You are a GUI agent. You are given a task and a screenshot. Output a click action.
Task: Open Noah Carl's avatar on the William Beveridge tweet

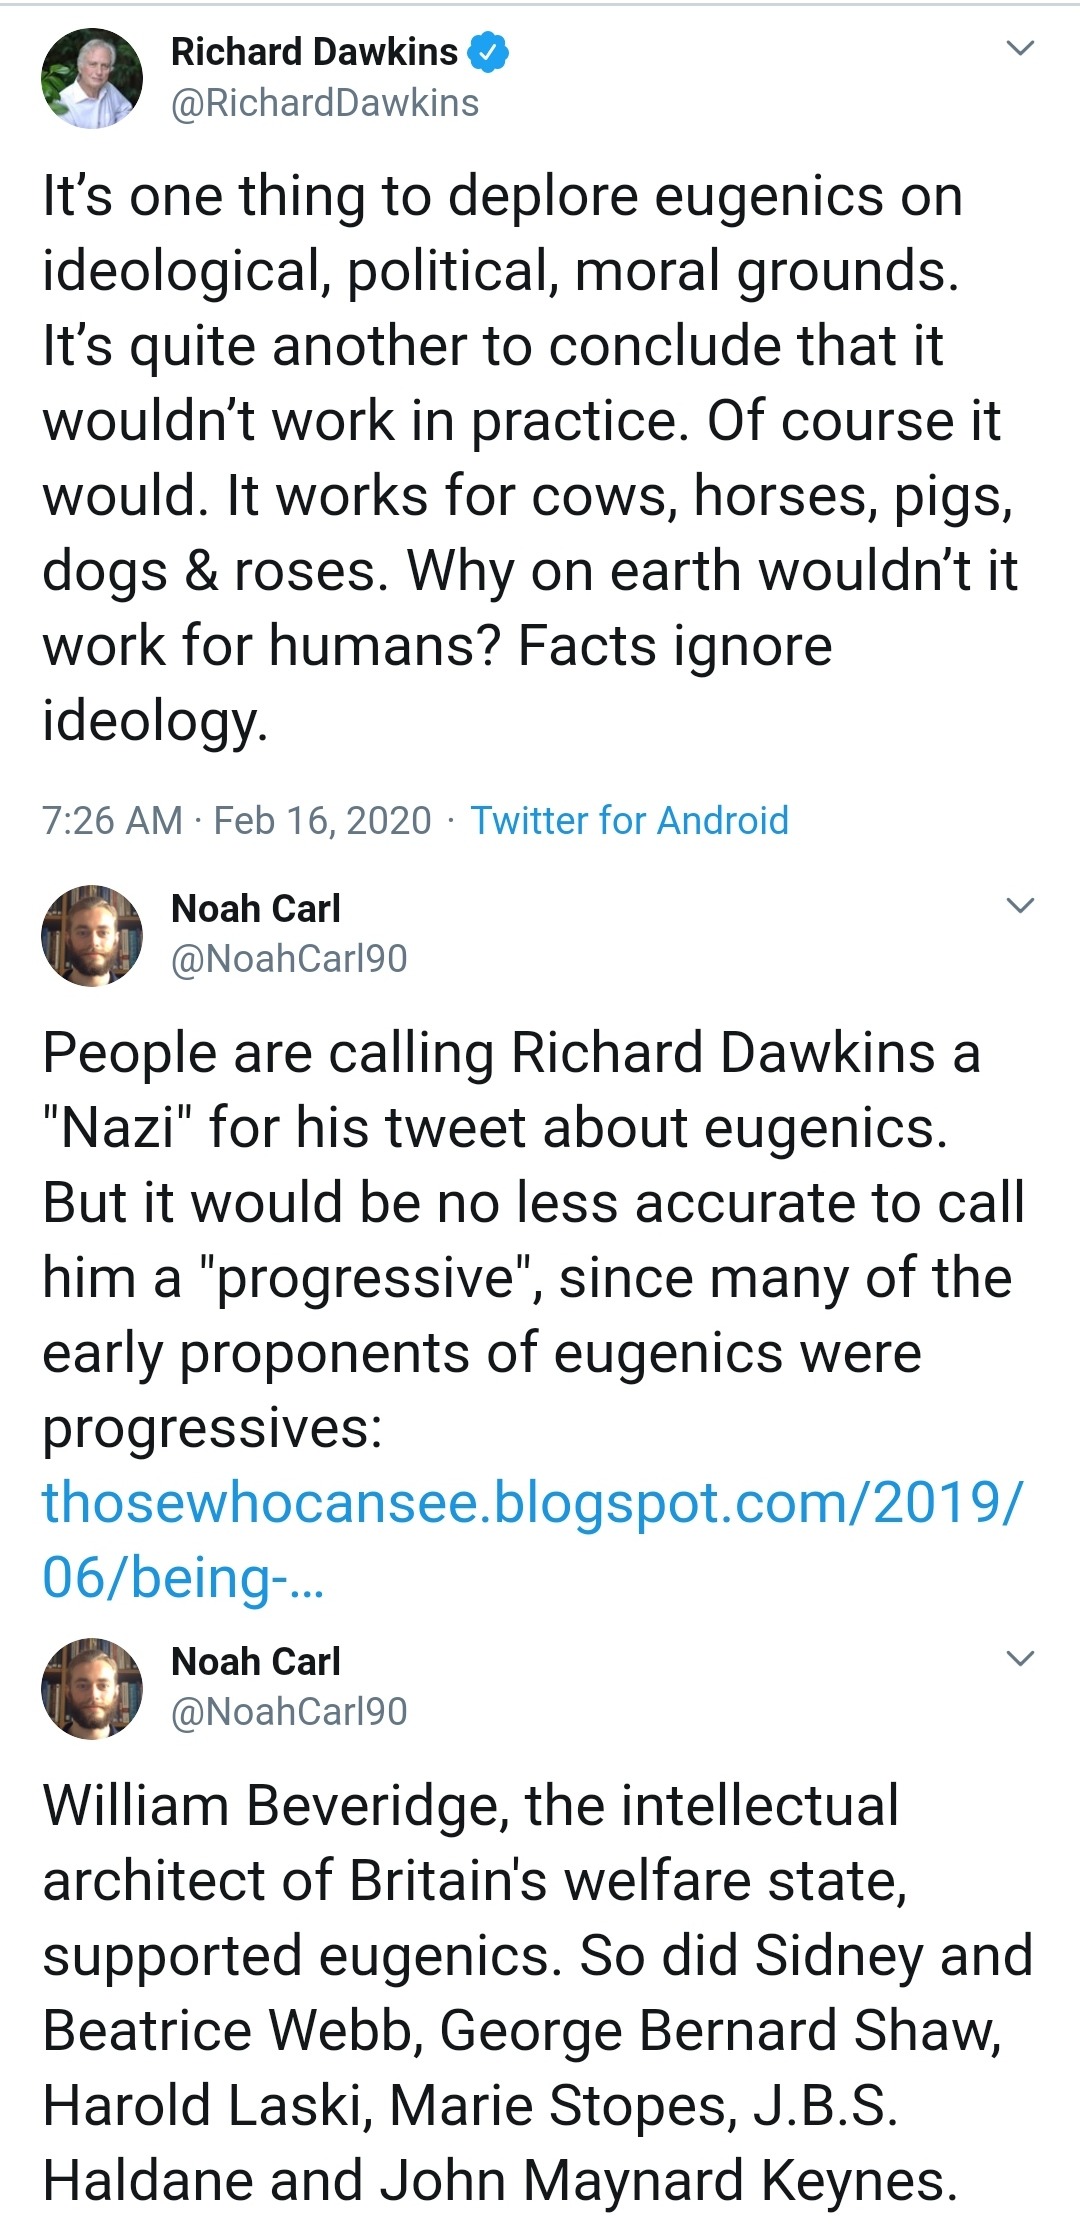coord(91,1688)
